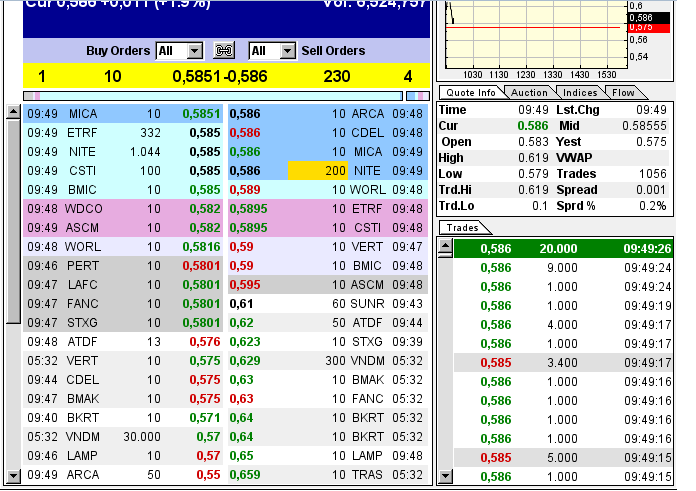This screenshot has width=696, height=491.
Task: Click the link chain icon between order filters
Action: tap(224, 51)
